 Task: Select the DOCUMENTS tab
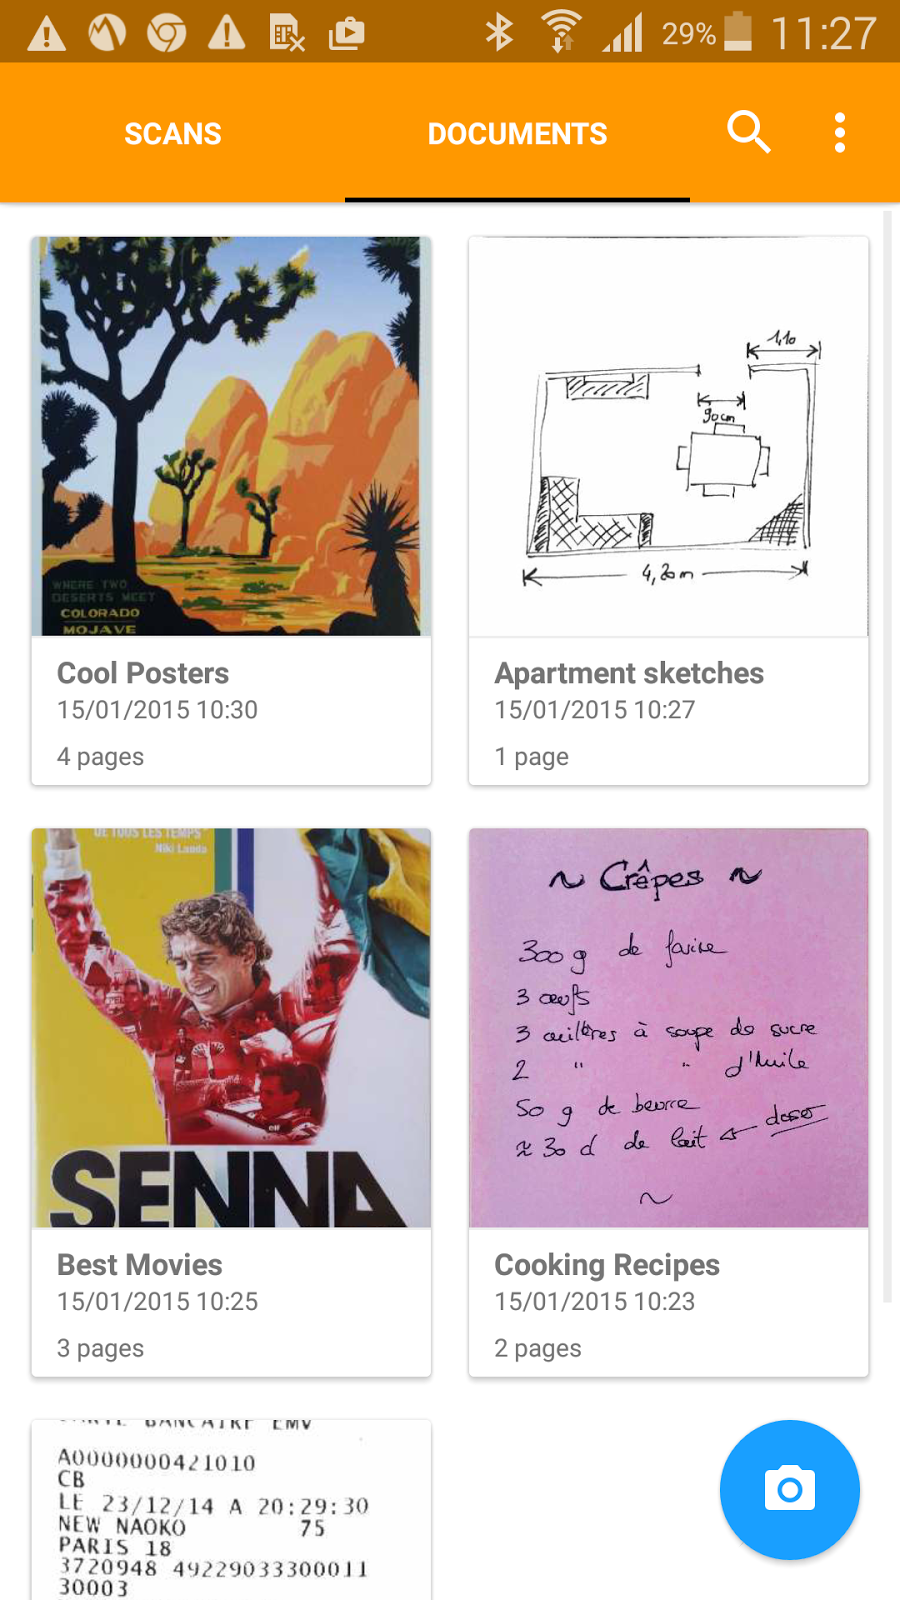[x=517, y=133]
